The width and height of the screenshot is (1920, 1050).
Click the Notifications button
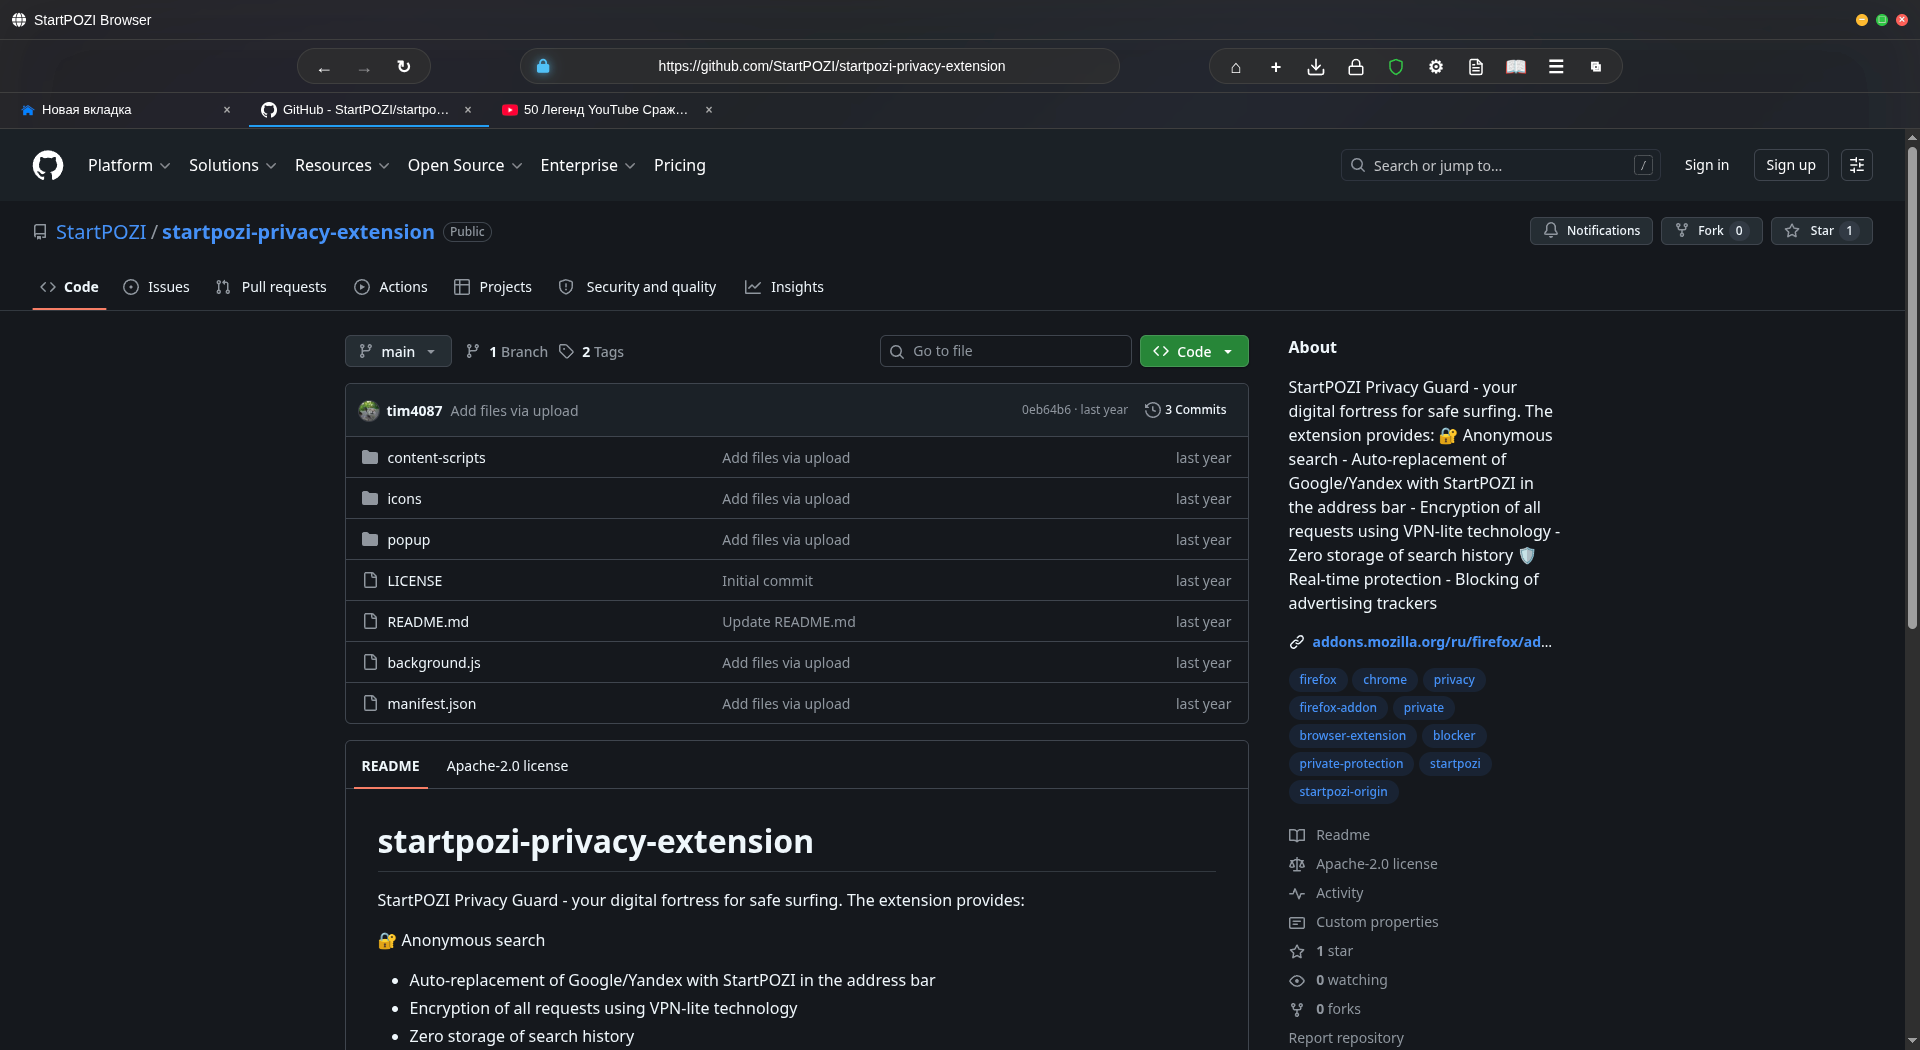click(1591, 231)
